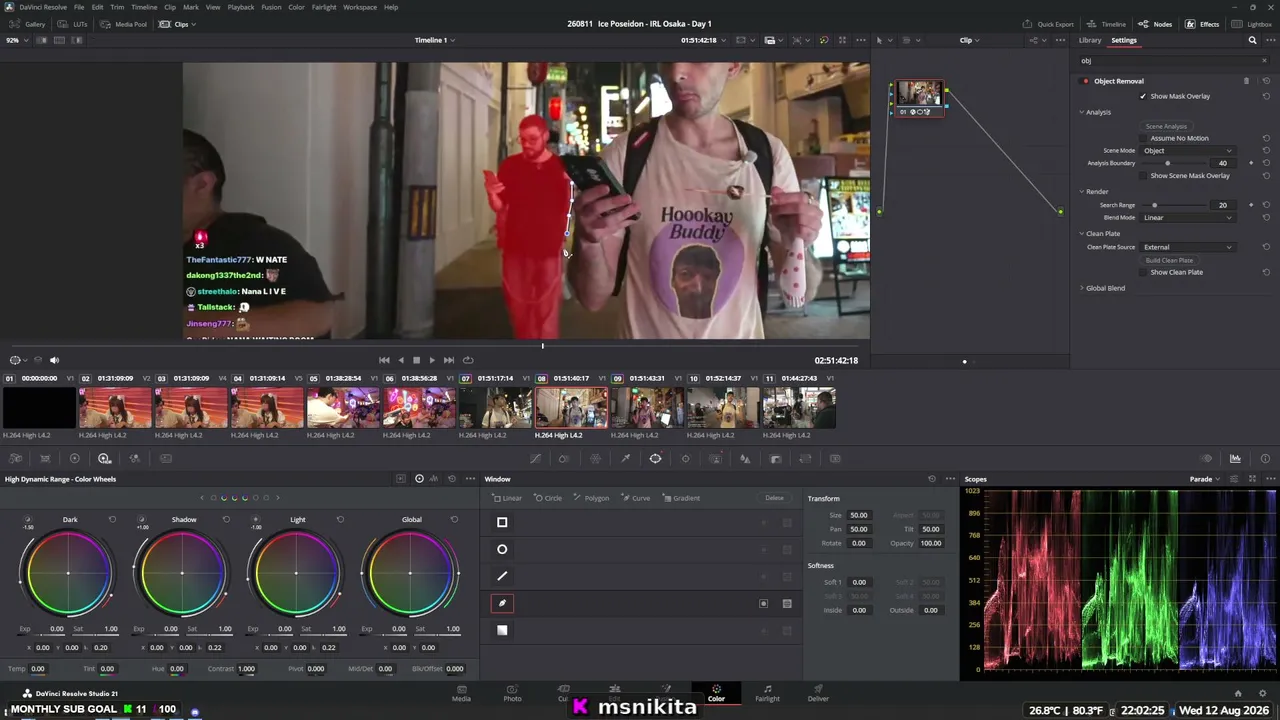Image resolution: width=1280 pixels, height=720 pixels.
Task: Reset the Dark color wheel
Action: point(112,520)
